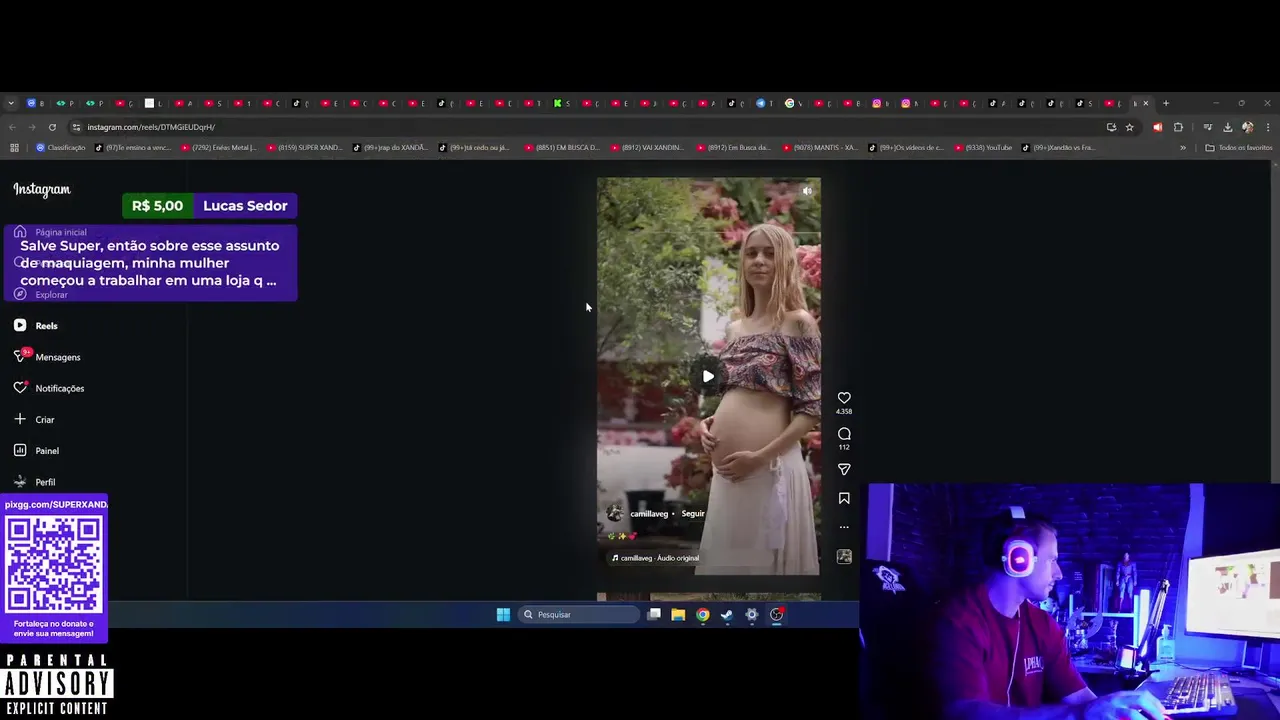Save the reel with bookmark icon
Viewport: 1280px width, 720px height.
pyautogui.click(x=844, y=498)
